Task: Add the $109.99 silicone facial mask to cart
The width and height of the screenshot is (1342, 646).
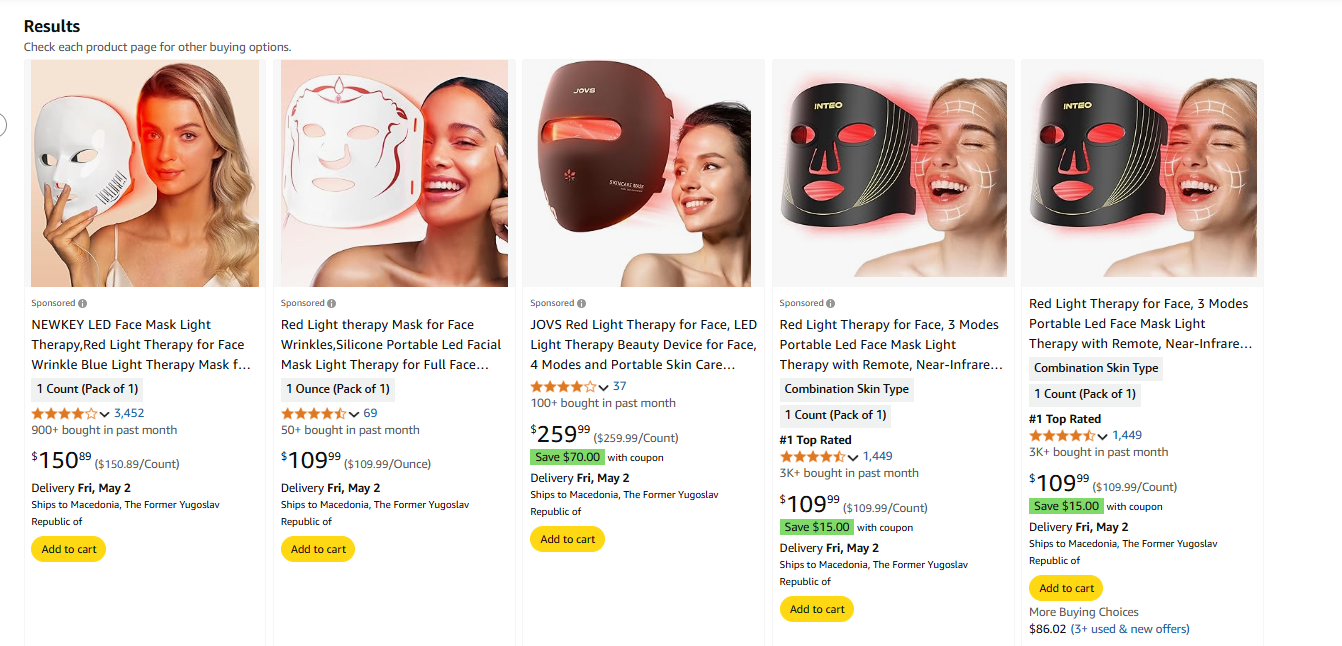Action: [318, 549]
